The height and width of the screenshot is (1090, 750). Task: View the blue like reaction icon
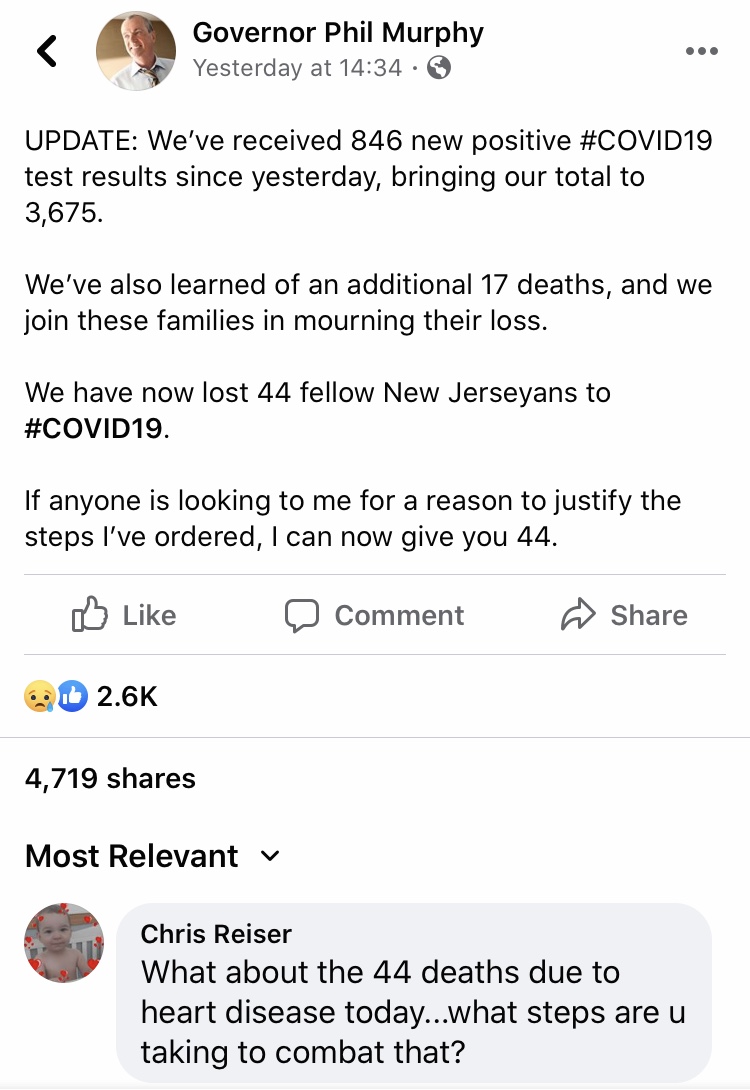coord(72,696)
